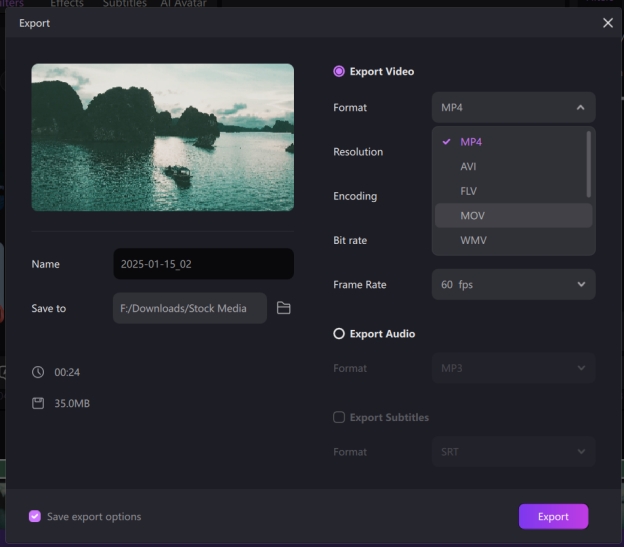Open the Effects tab behind the dialog

point(67,3)
